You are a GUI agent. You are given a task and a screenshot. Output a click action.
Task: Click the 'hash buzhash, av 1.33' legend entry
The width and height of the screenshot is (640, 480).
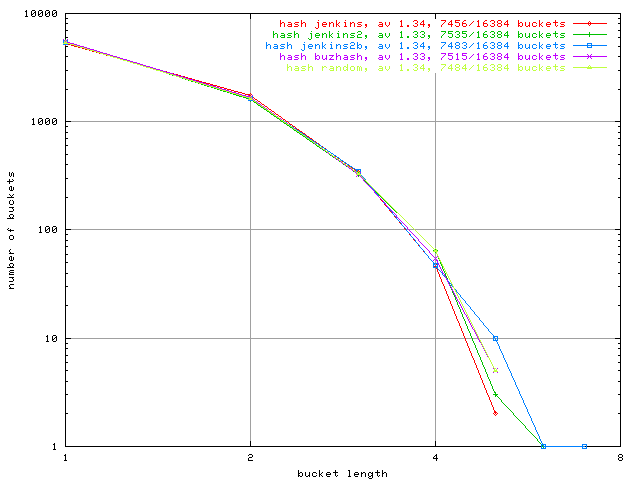(422, 57)
